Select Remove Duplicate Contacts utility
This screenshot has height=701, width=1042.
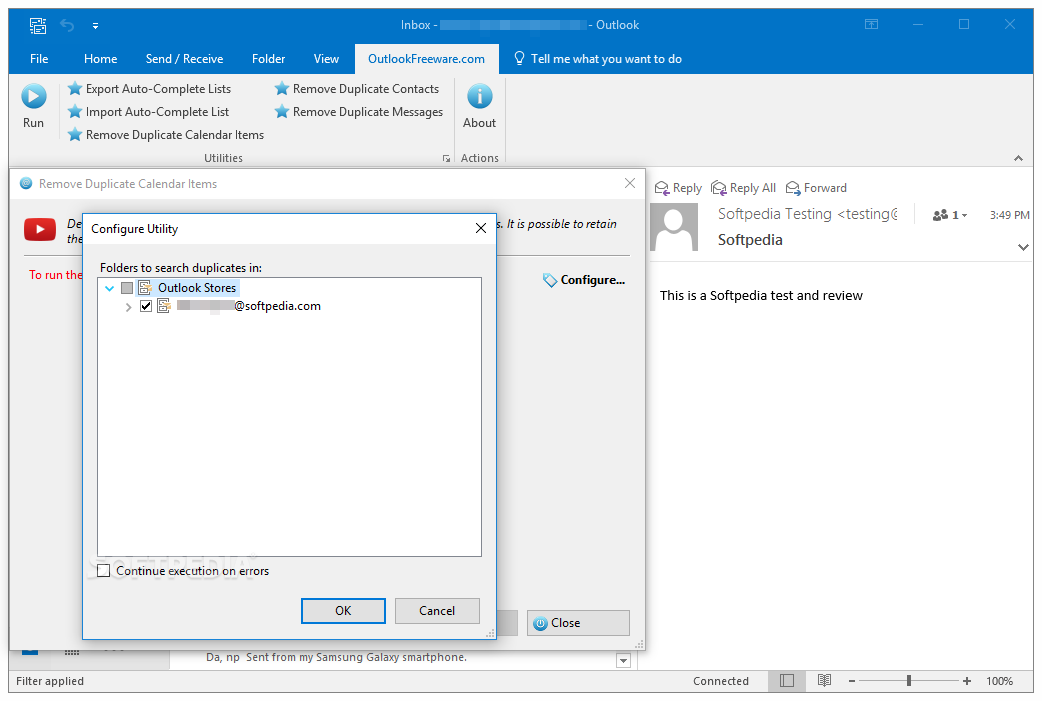pos(357,89)
